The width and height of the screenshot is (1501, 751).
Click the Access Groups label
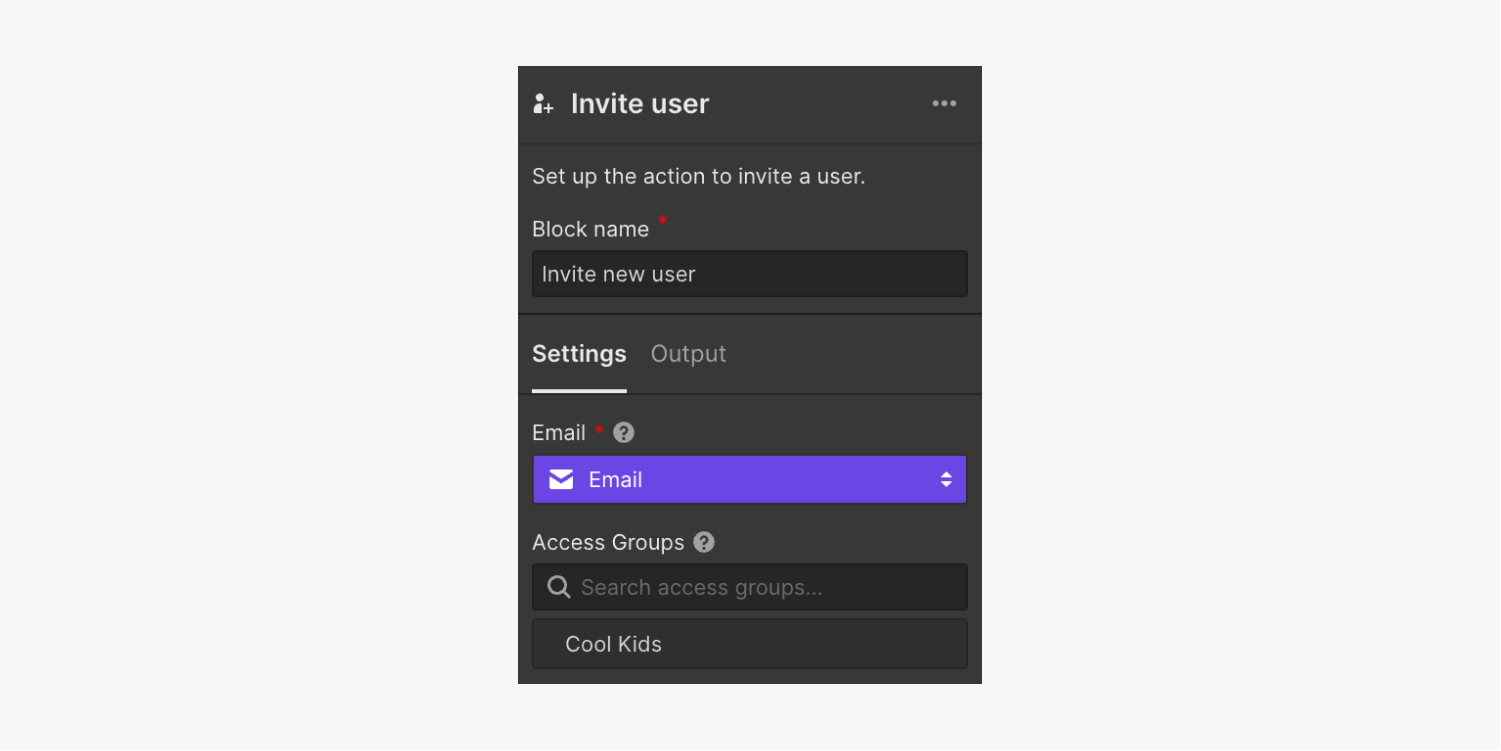point(608,542)
